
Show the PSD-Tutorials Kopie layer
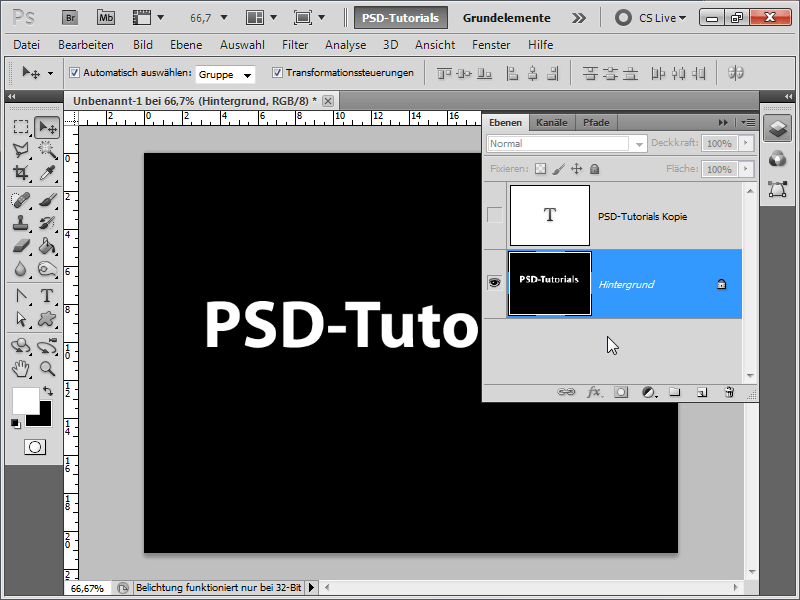(494, 215)
